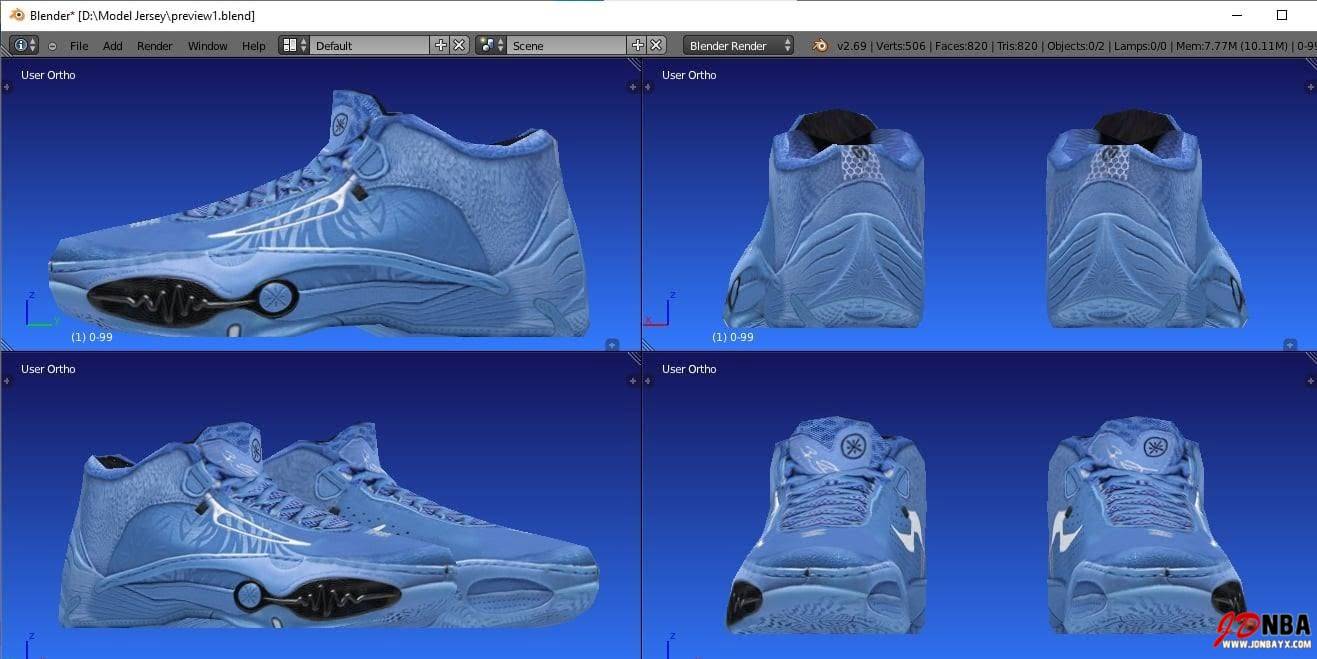Show the hidden header of the side-view shoe viewport
The width and height of the screenshot is (1317, 659).
pos(612,345)
